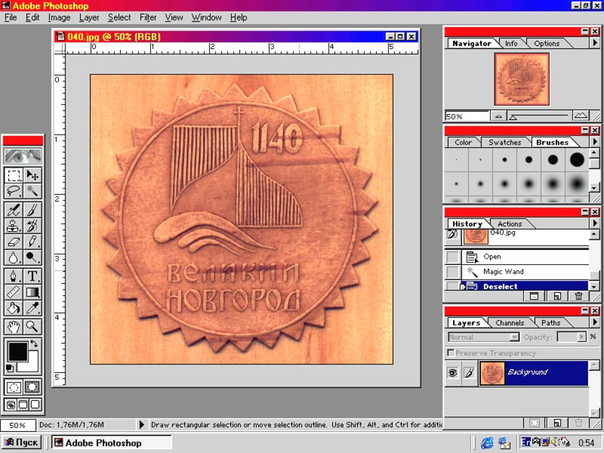
Task: Click the Пуск Start button
Action: tap(22, 443)
